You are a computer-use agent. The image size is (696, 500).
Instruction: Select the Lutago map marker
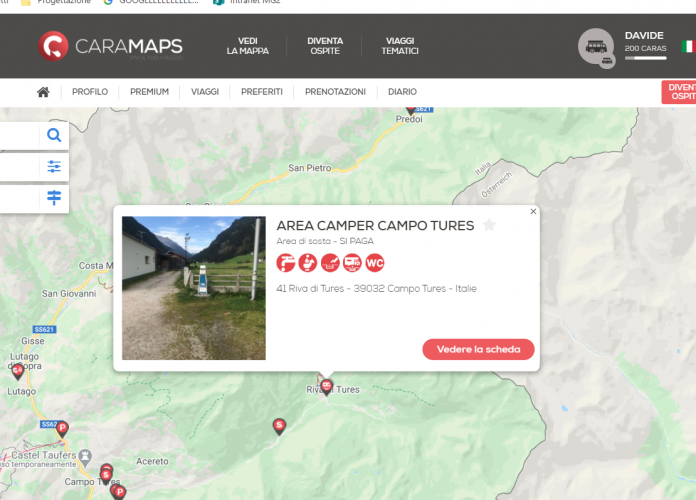pos(17,370)
